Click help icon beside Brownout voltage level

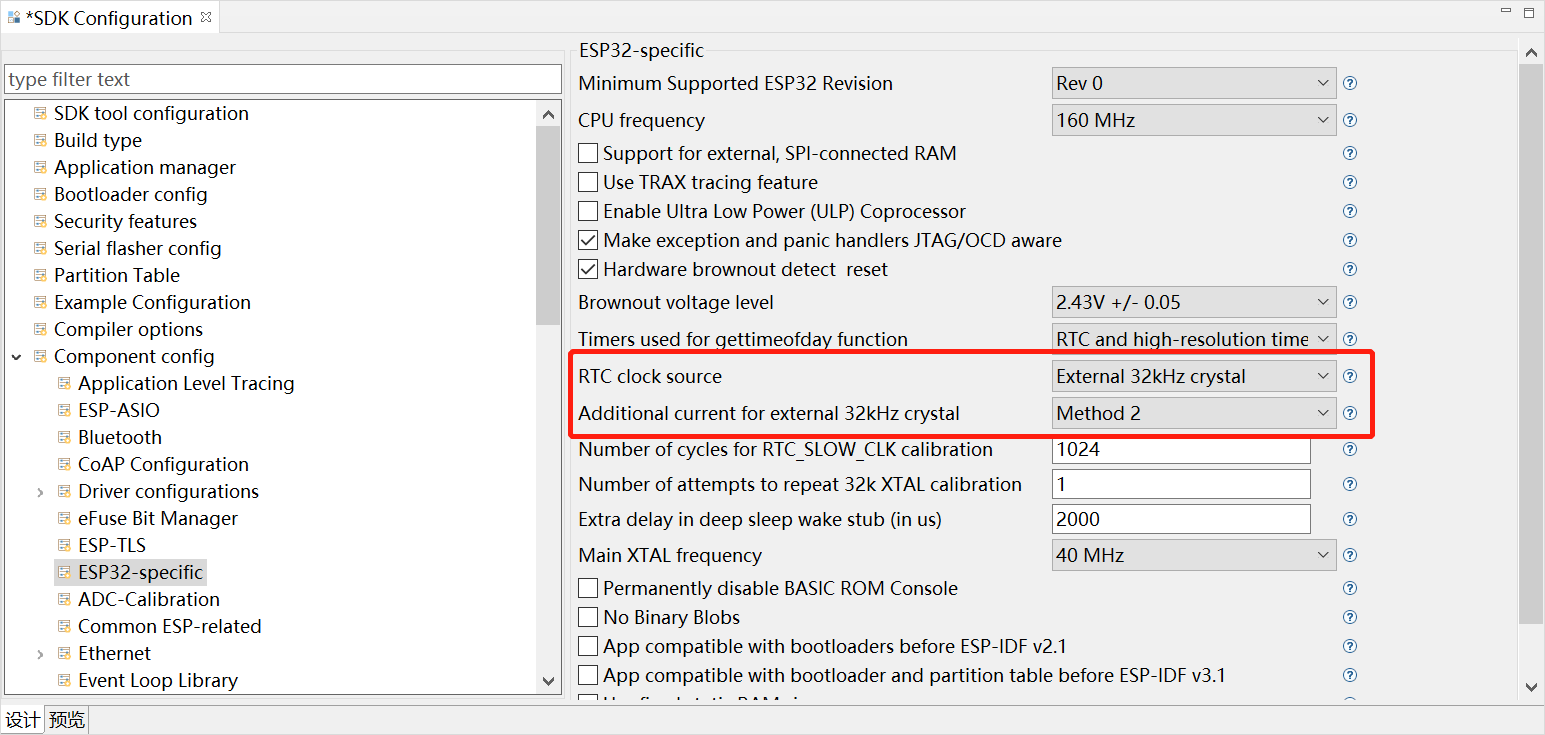click(1350, 302)
